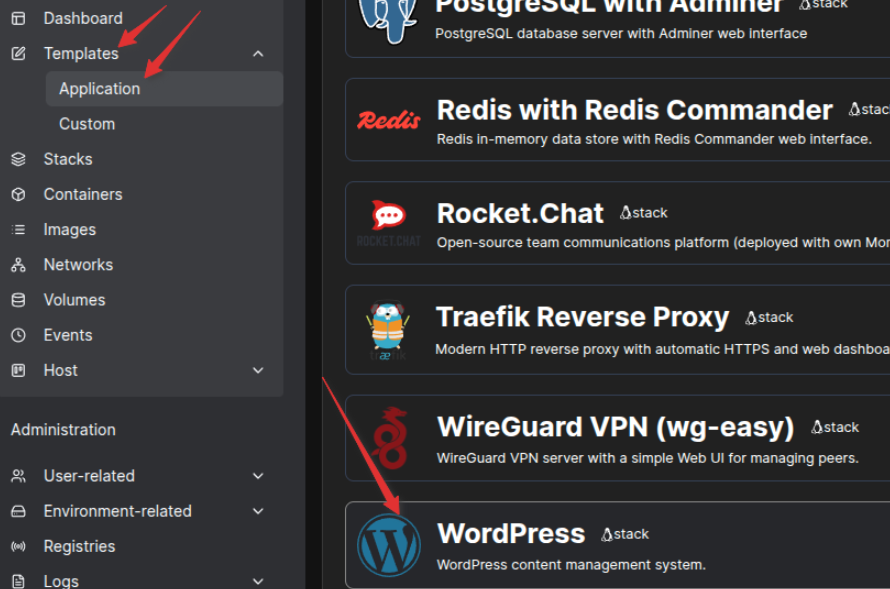Click 'PostgreSQL database server with Adminer' text
Viewport: 890px width, 589px height.
tap(621, 33)
